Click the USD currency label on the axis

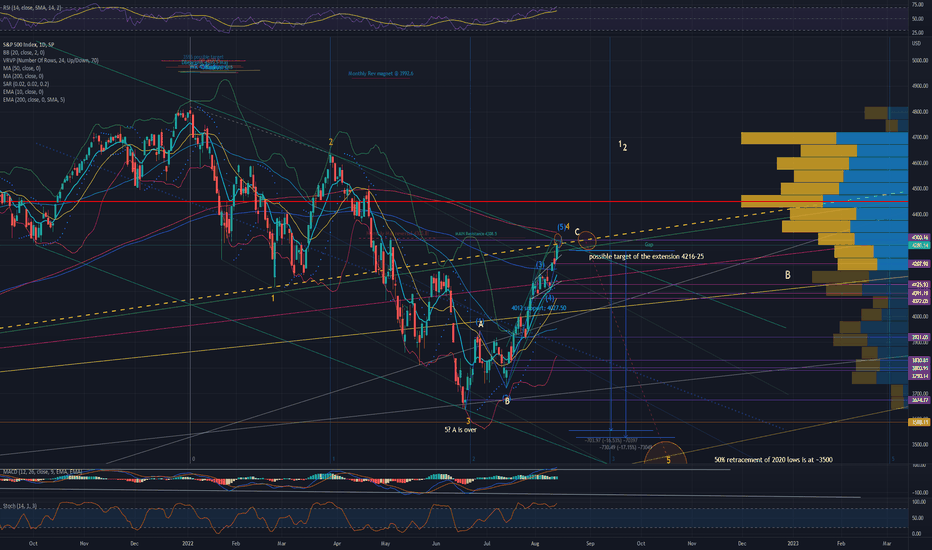click(x=916, y=43)
